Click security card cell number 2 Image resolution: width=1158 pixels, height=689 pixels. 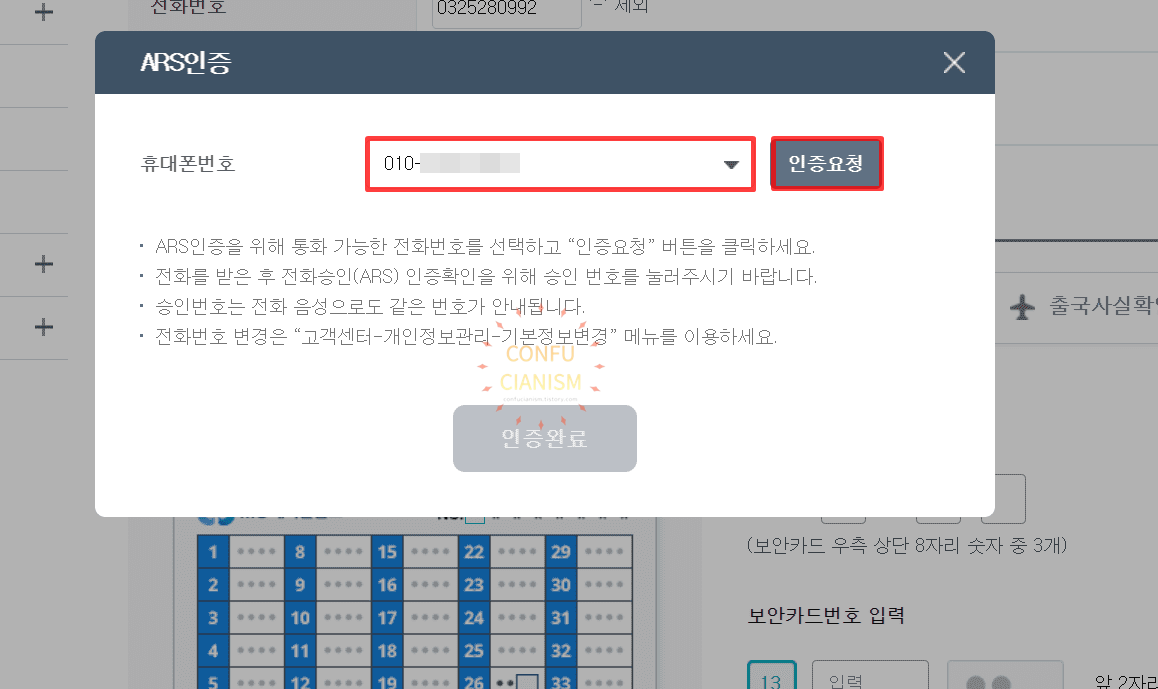[x=213, y=585]
